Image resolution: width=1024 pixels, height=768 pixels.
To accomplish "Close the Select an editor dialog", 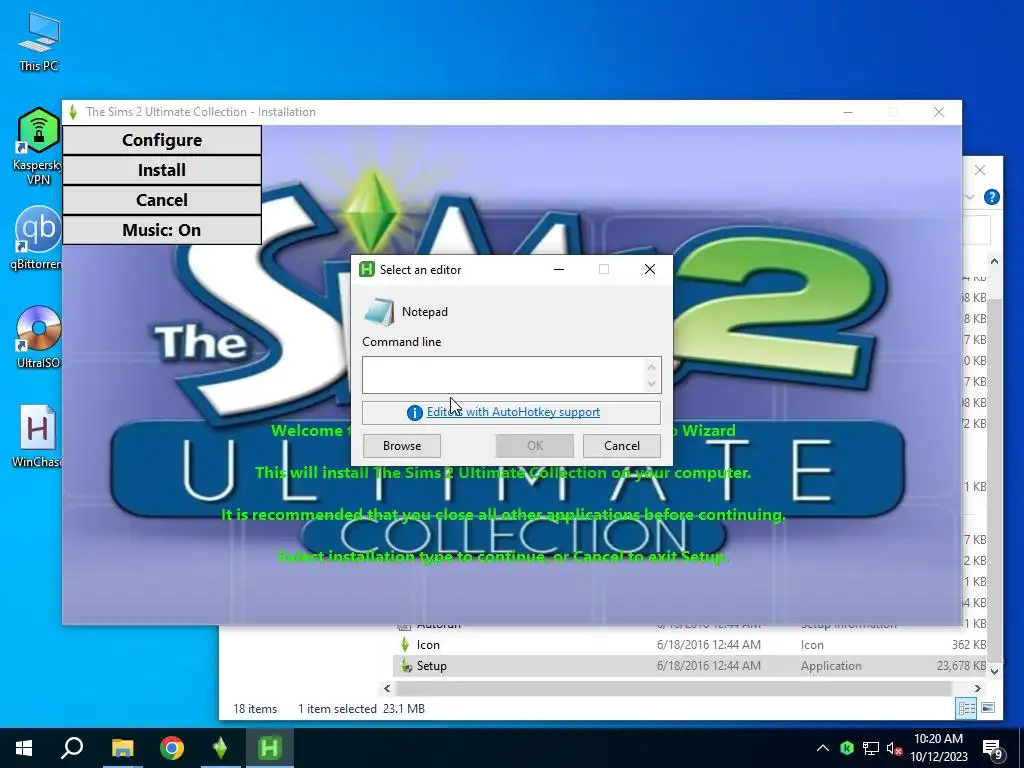I will pos(650,269).
